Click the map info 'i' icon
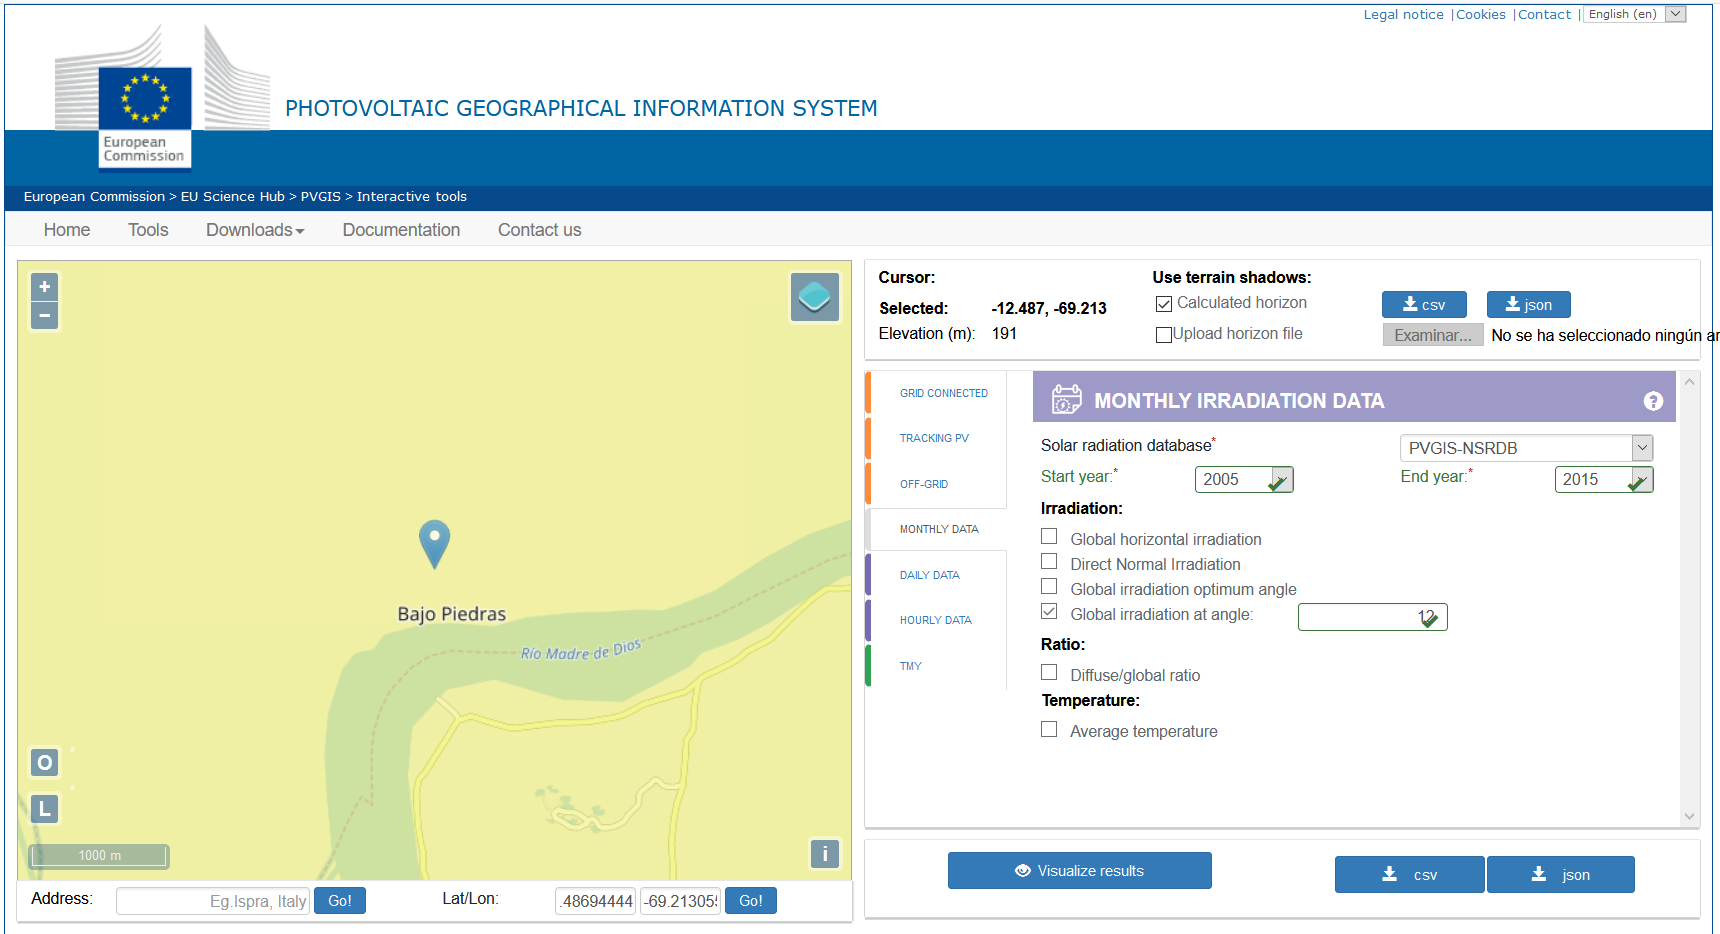This screenshot has width=1720, height=934. [x=824, y=854]
